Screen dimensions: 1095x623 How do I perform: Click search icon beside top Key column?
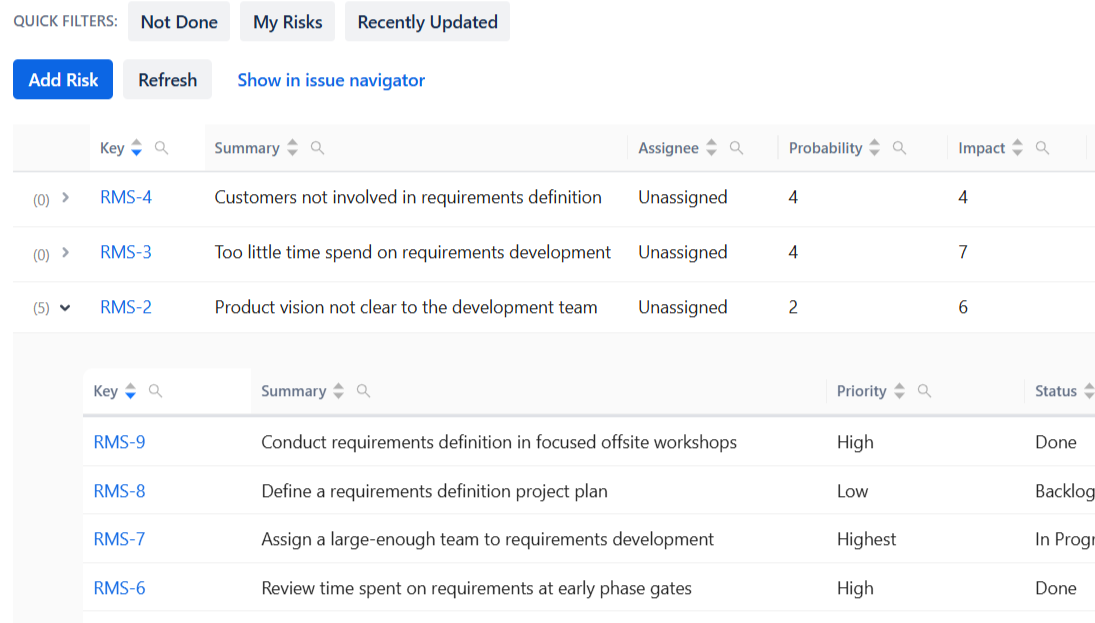(x=162, y=148)
